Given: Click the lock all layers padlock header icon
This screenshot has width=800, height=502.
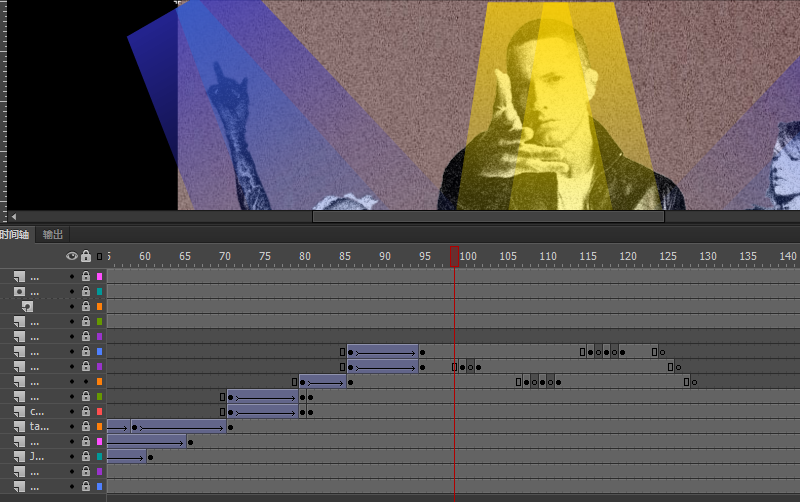Looking at the screenshot, I should [86, 256].
